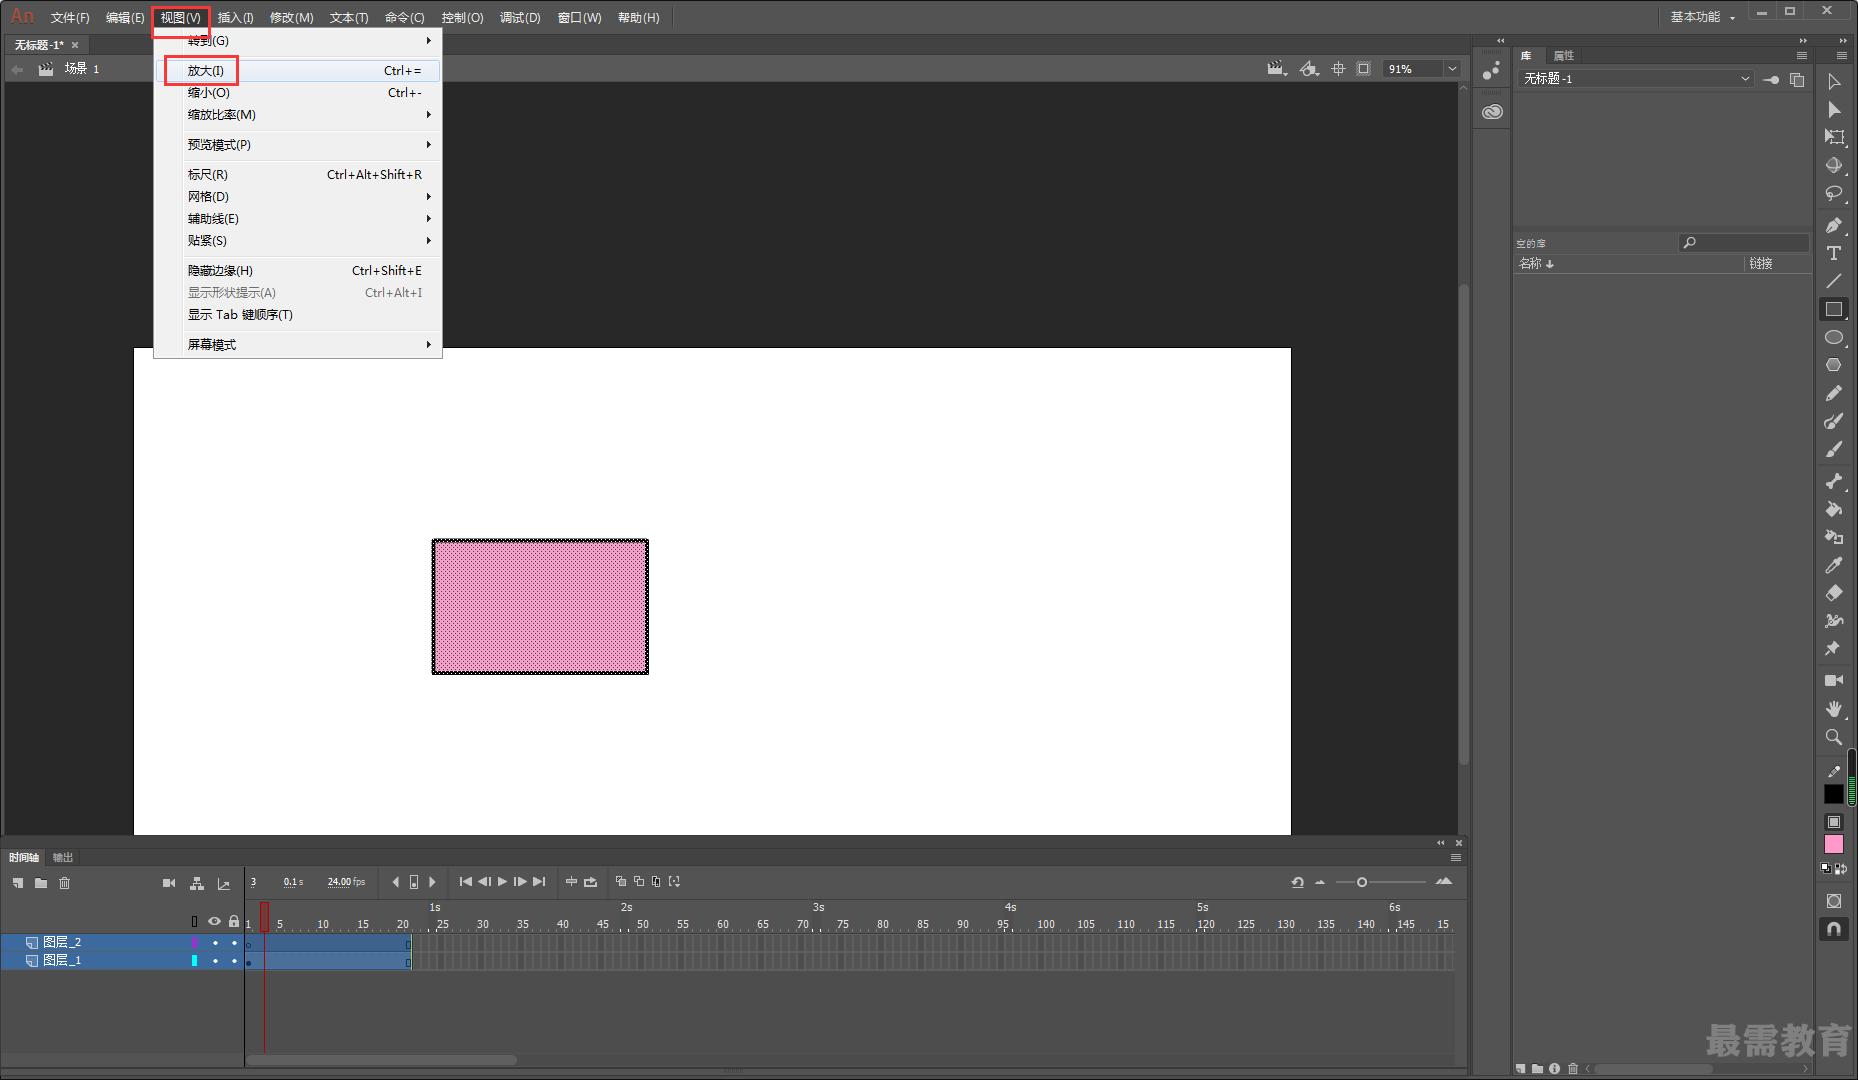Select the 3D Rotation tool
This screenshot has height=1080, width=1858.
[x=1833, y=166]
